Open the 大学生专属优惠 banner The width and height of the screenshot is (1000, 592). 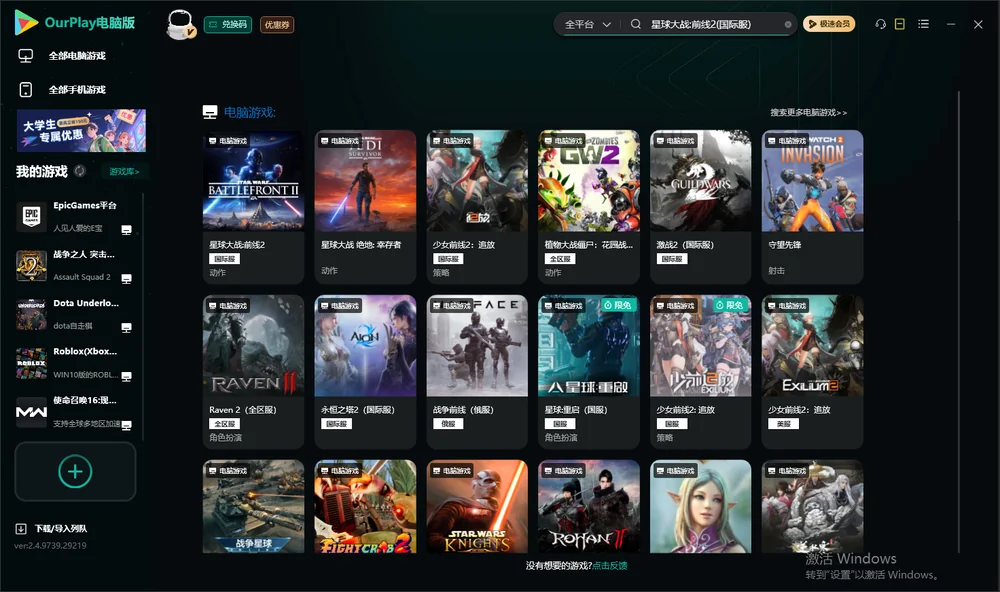point(82,131)
